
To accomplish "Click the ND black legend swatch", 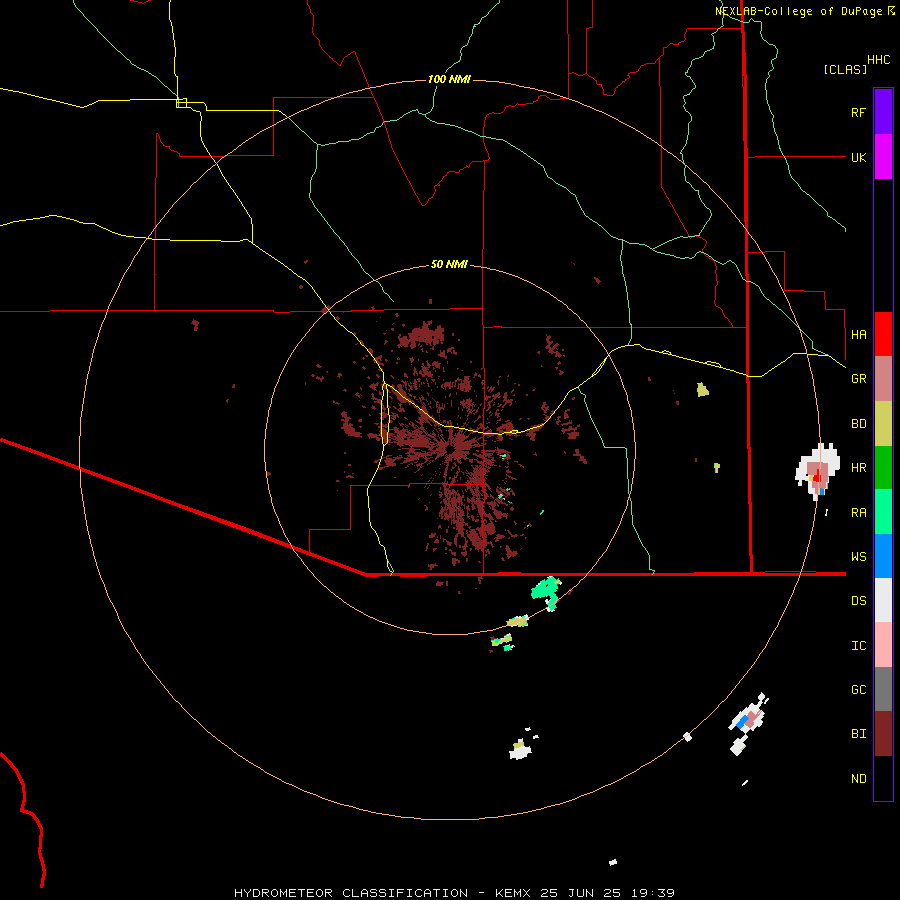I will click(883, 778).
